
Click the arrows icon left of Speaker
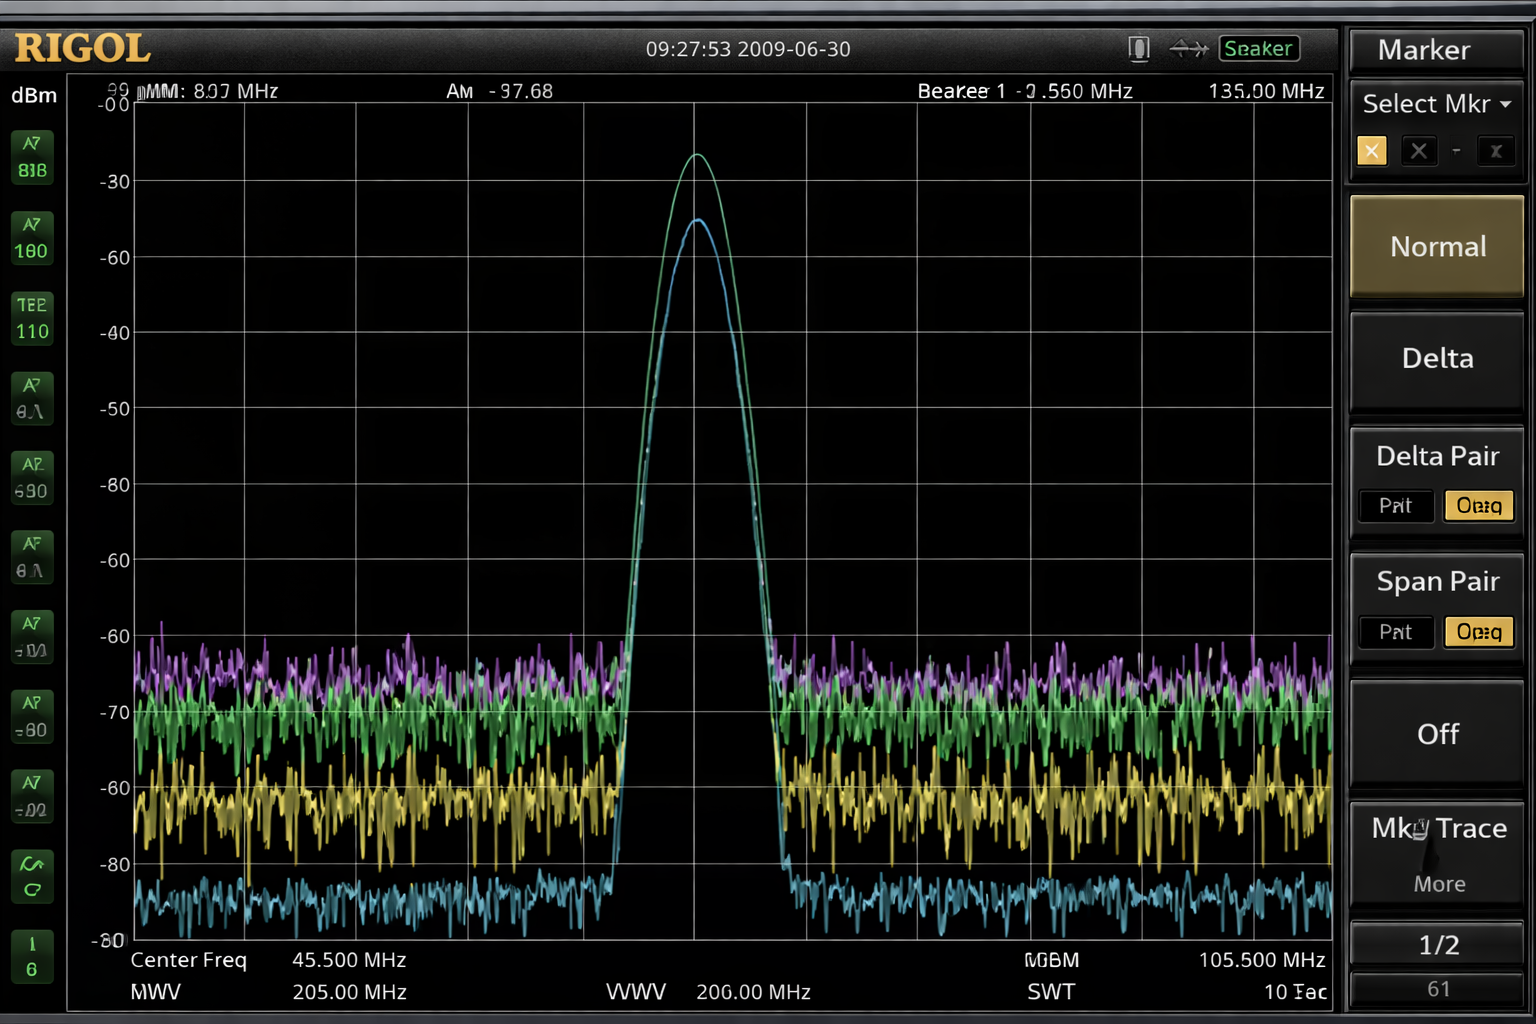[x=1188, y=49]
